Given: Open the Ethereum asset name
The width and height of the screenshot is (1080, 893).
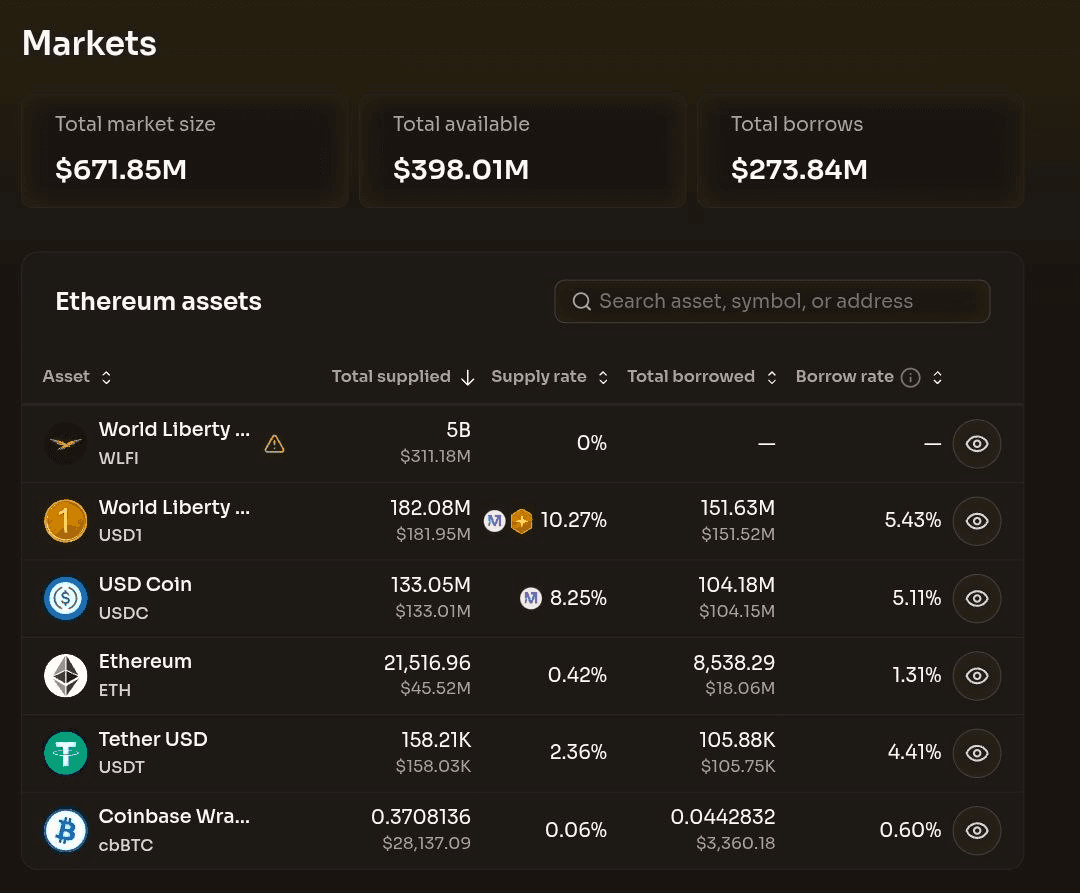Looking at the screenshot, I should [x=145, y=661].
